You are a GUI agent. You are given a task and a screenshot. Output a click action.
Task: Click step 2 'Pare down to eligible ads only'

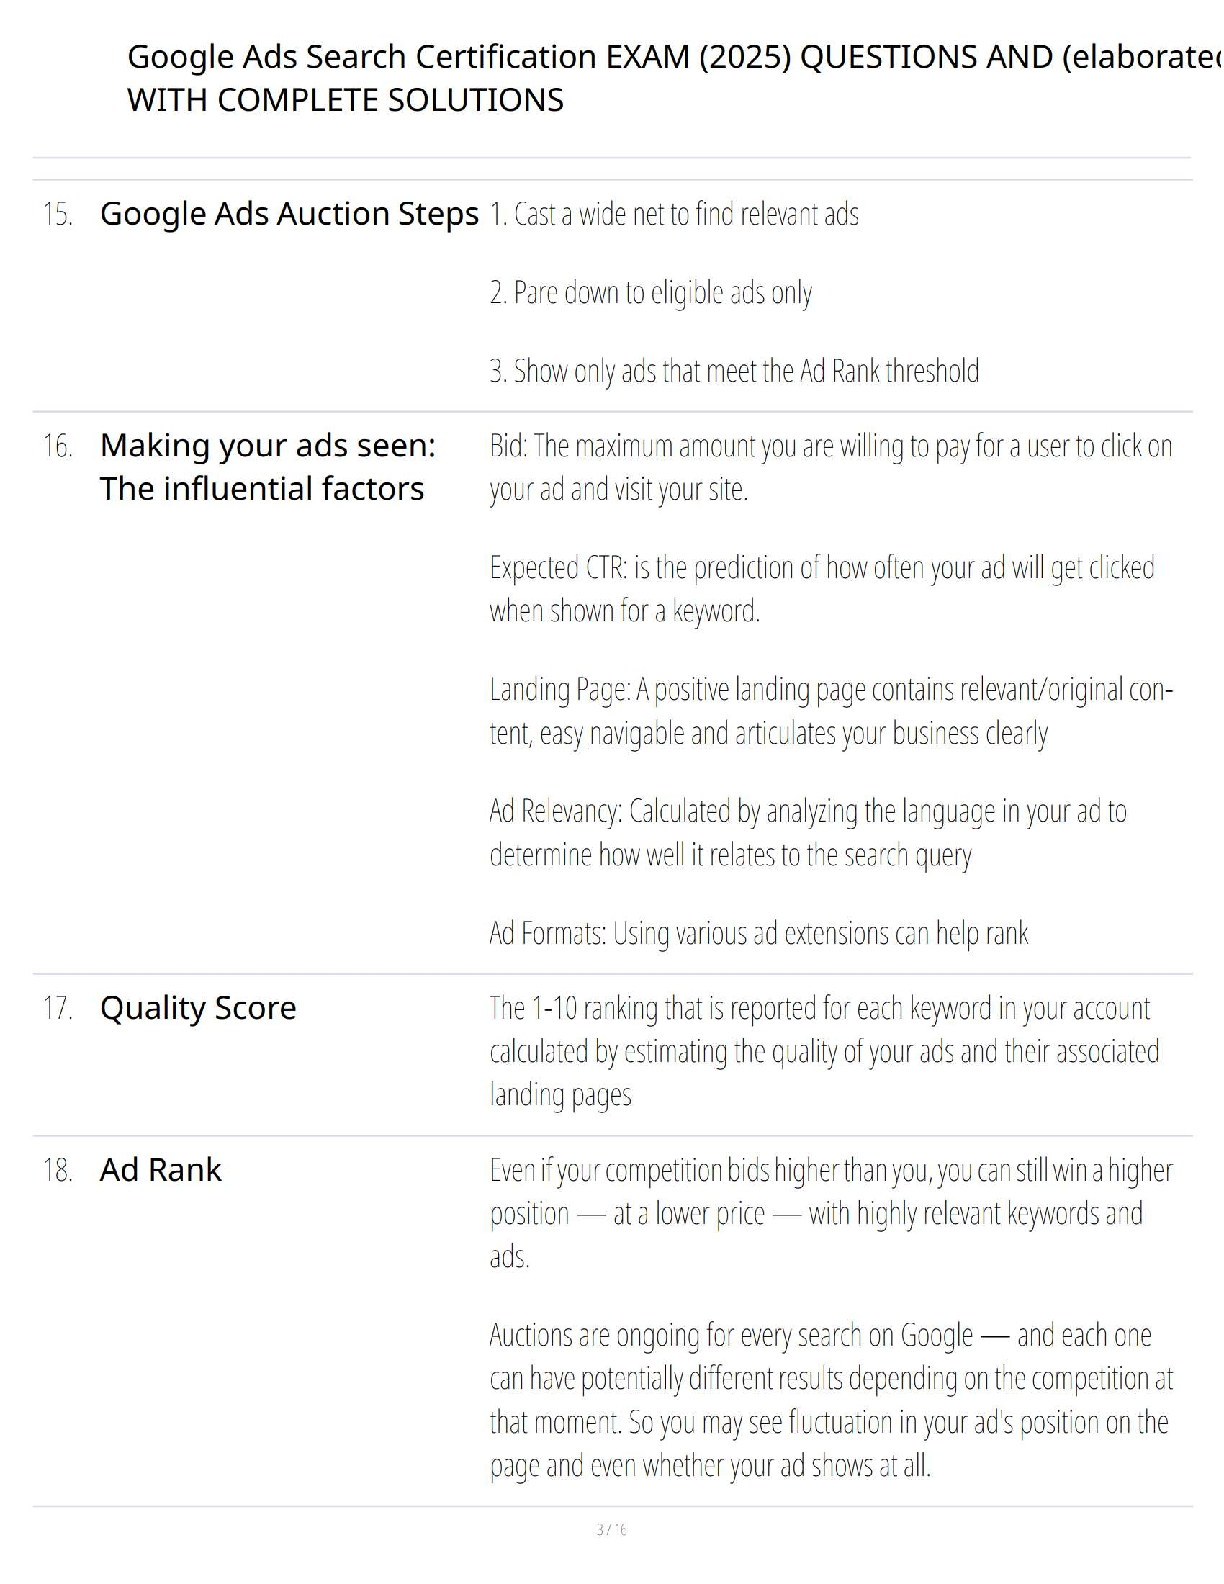[x=651, y=293]
